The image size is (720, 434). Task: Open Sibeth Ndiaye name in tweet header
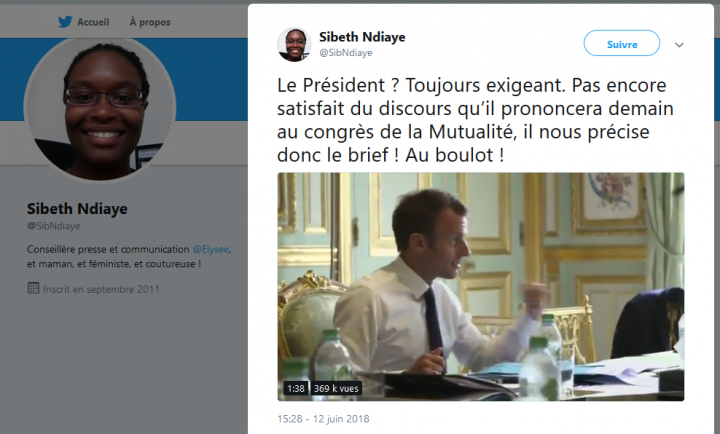click(x=362, y=37)
